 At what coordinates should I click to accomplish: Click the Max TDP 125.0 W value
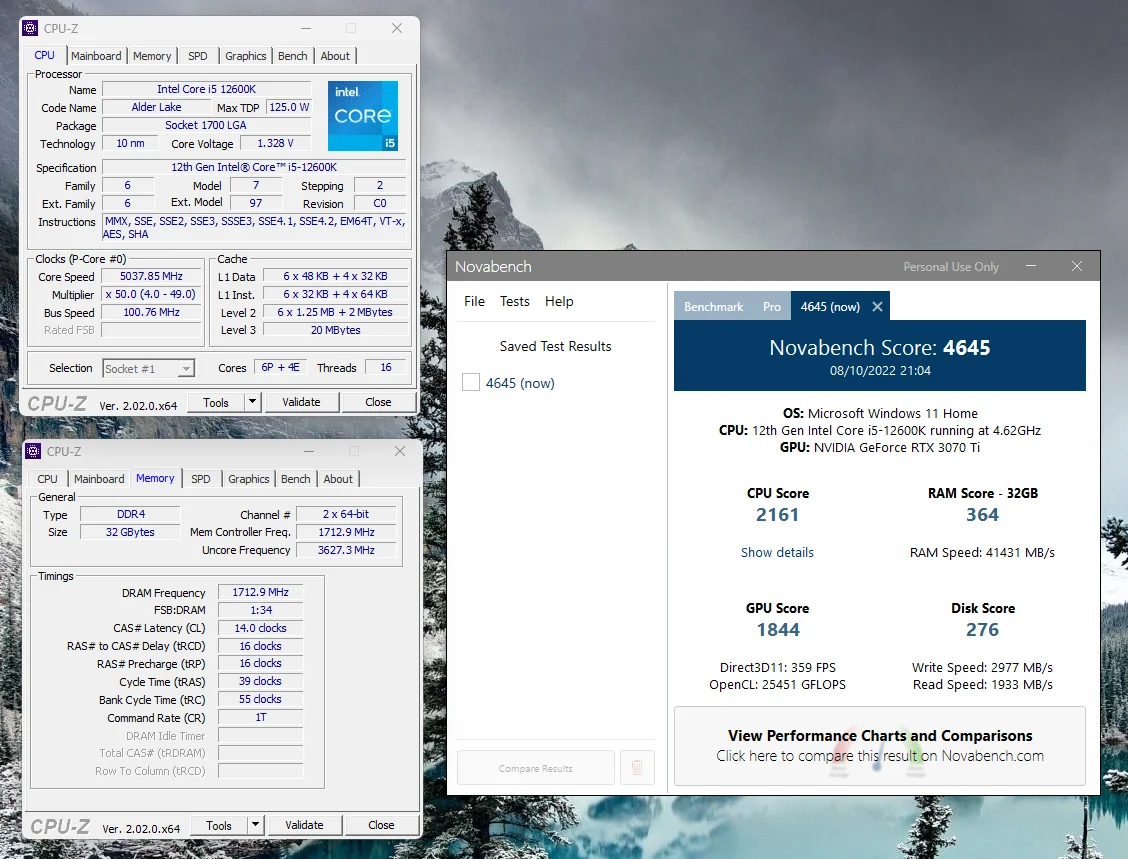coord(288,107)
